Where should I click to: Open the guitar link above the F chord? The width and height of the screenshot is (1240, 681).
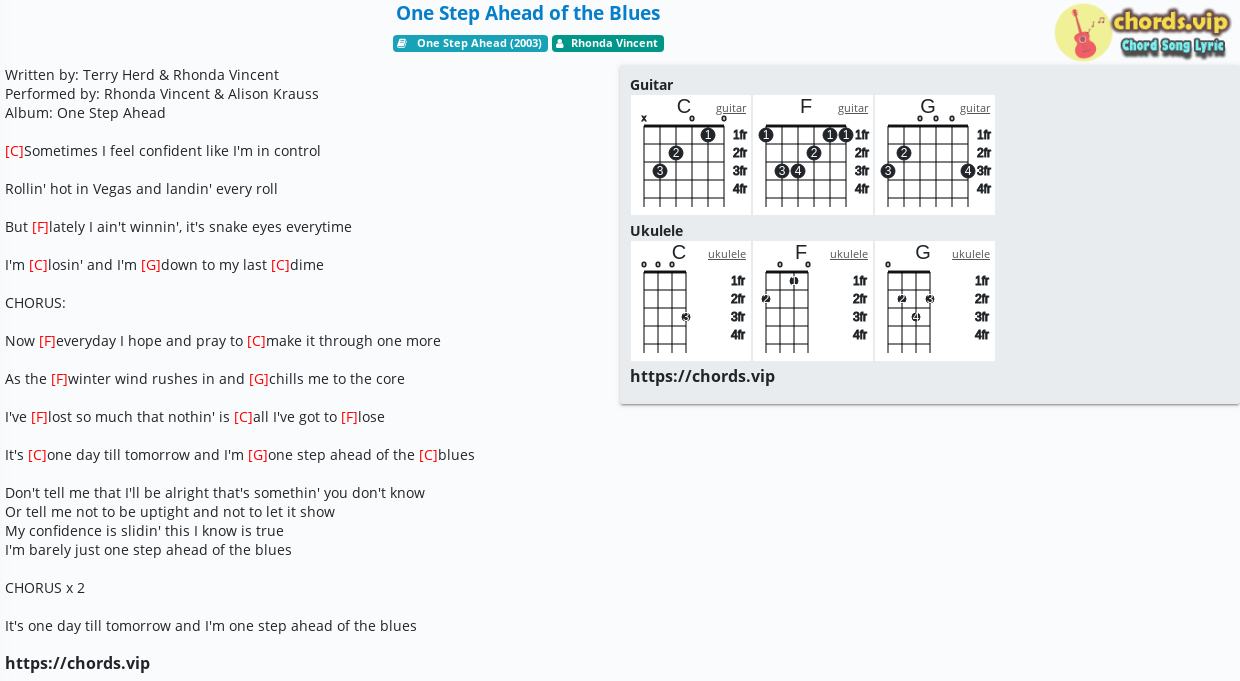point(853,108)
